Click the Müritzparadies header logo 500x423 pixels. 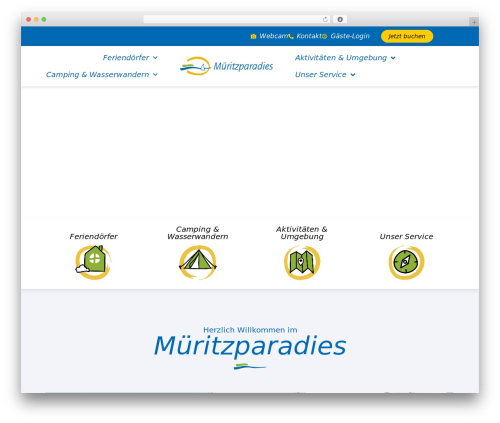[227, 66]
